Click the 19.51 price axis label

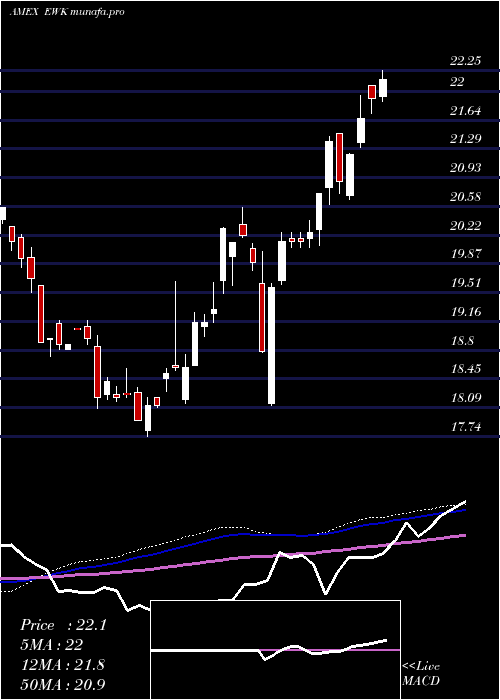pyautogui.click(x=466, y=283)
